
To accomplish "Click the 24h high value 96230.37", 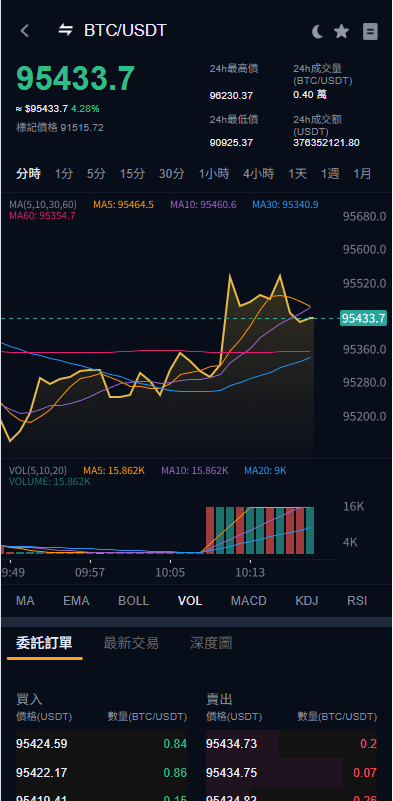I will coord(232,96).
